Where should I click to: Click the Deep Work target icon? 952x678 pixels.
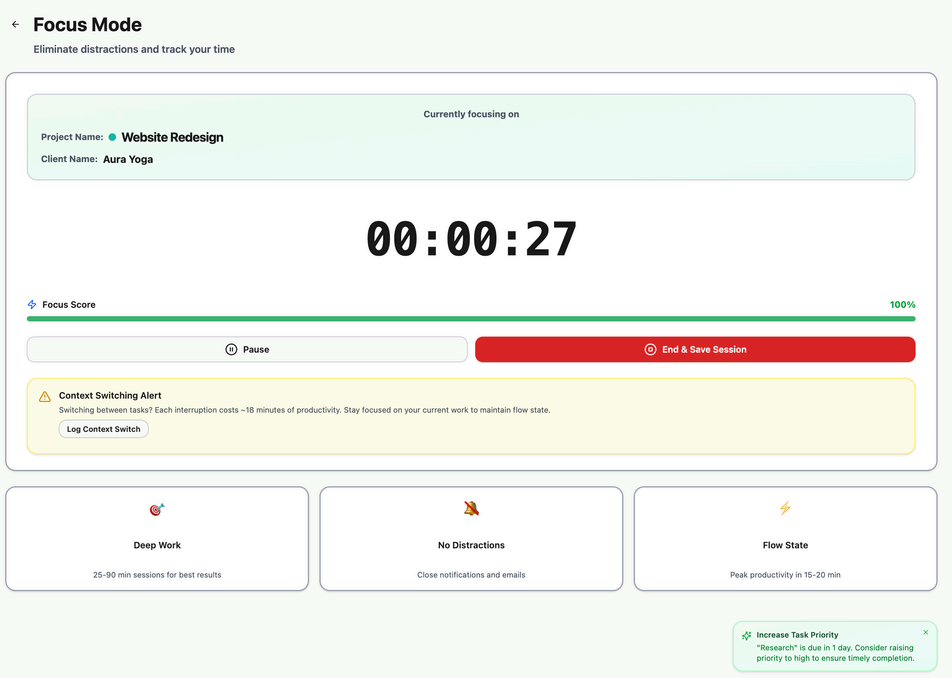pos(157,509)
